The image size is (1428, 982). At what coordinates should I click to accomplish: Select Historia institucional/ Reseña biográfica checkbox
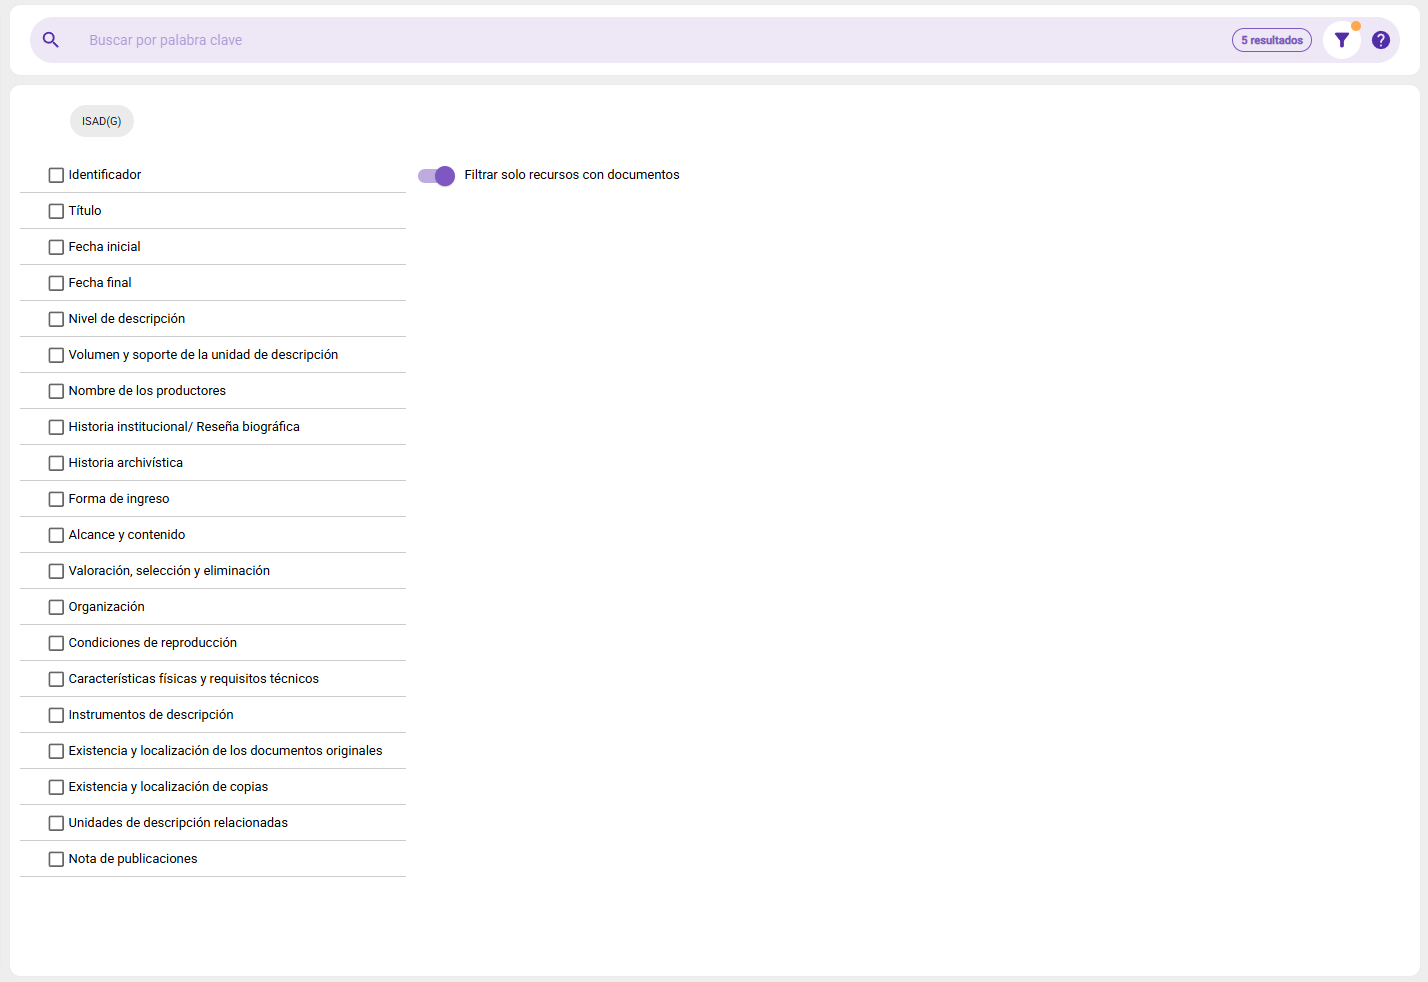coord(56,427)
